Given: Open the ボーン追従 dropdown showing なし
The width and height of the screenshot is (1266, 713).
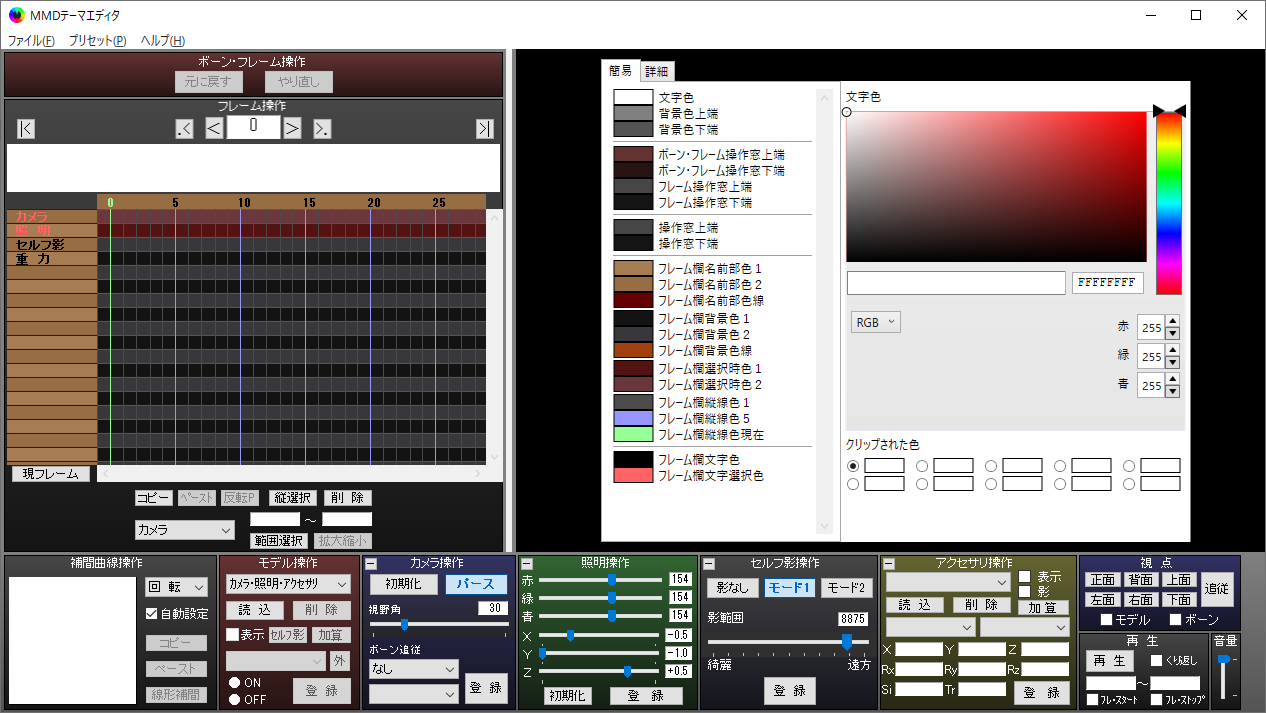Looking at the screenshot, I should [413, 667].
